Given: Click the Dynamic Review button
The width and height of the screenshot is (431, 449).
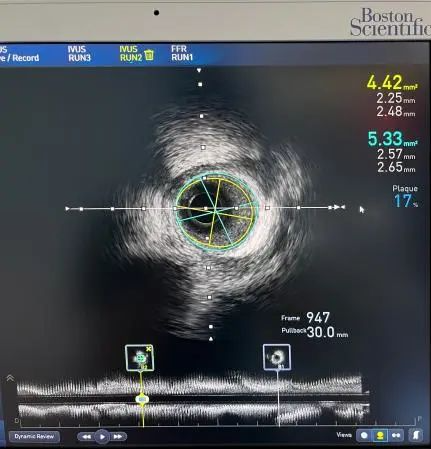Looking at the screenshot, I should coord(34,436).
